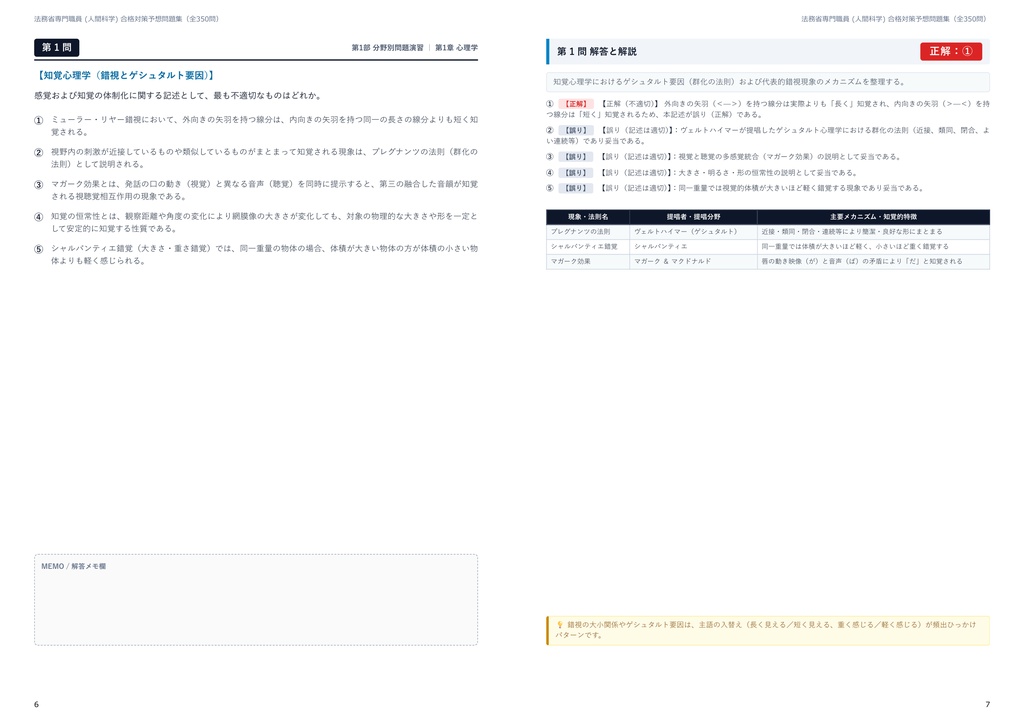Viewport: 1024px width, 724px height.
Task: Click the '第 1 問 解答と解説' heading
Action: (x=597, y=52)
